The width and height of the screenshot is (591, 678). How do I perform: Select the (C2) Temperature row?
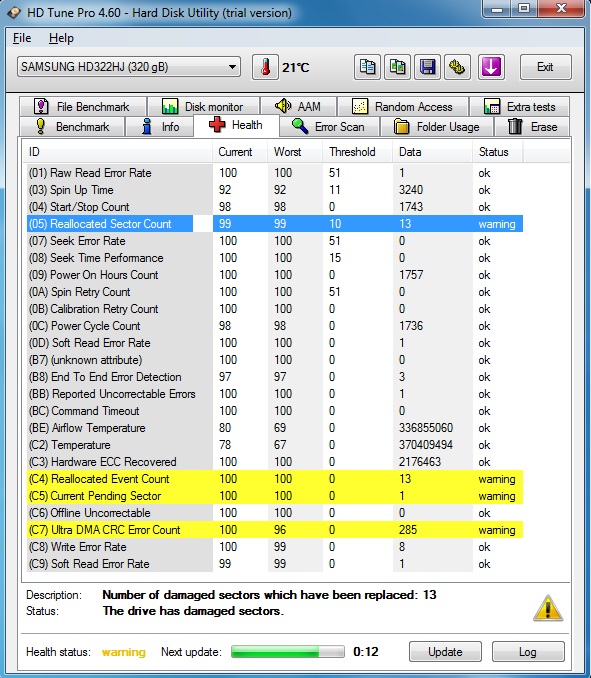(275, 445)
